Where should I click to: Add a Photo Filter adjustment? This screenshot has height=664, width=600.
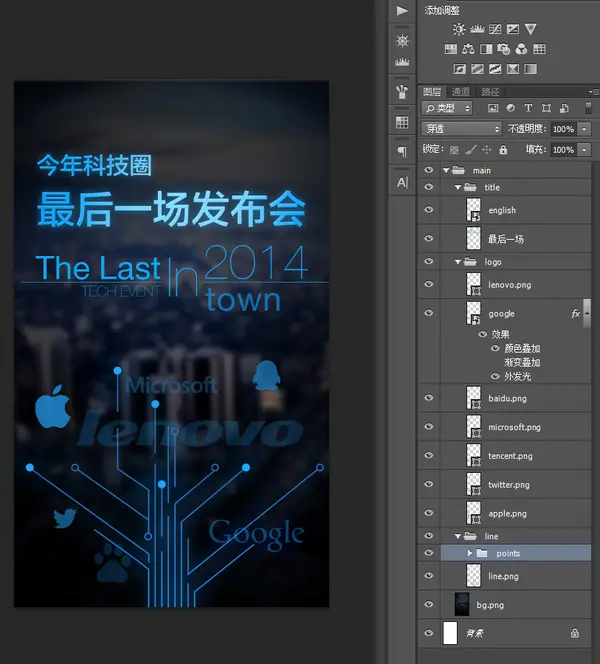(503, 49)
